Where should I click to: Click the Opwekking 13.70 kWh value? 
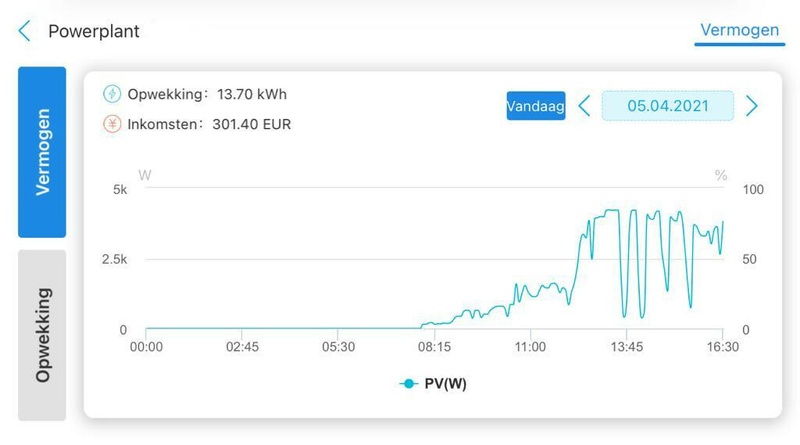click(252, 94)
